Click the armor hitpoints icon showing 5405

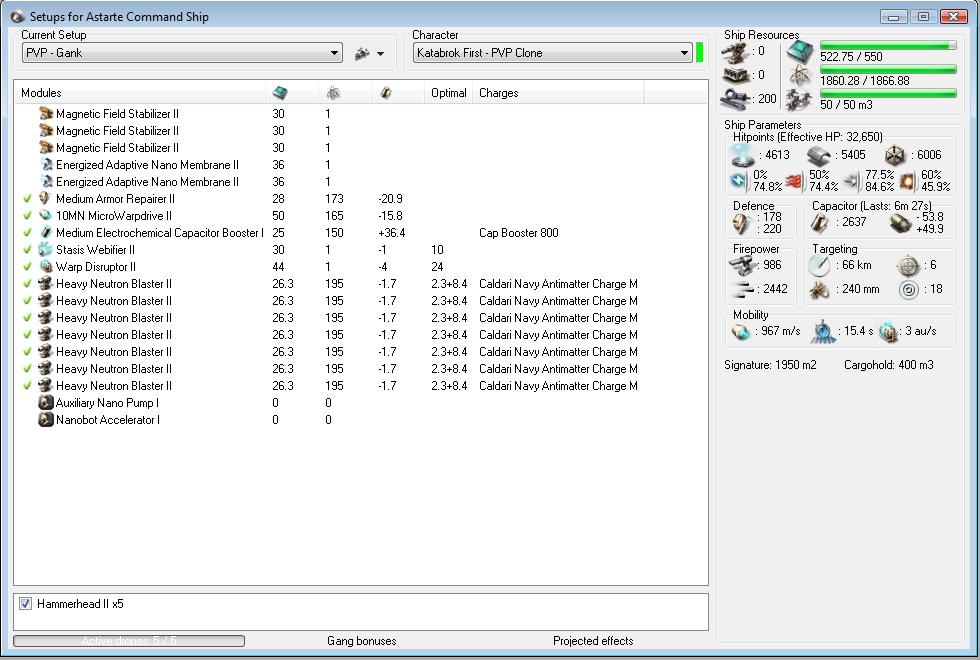(818, 155)
